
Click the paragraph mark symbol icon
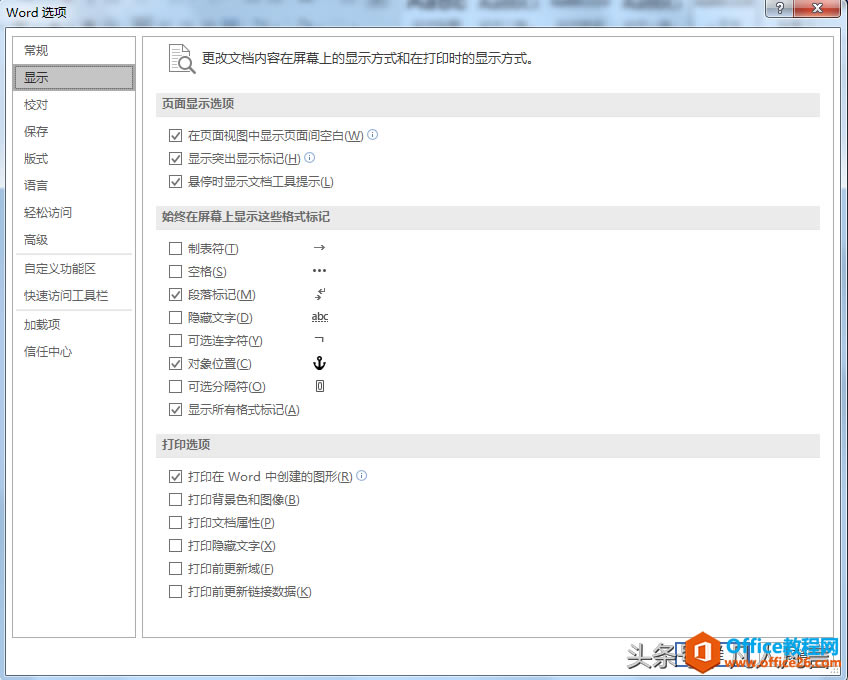coord(320,294)
